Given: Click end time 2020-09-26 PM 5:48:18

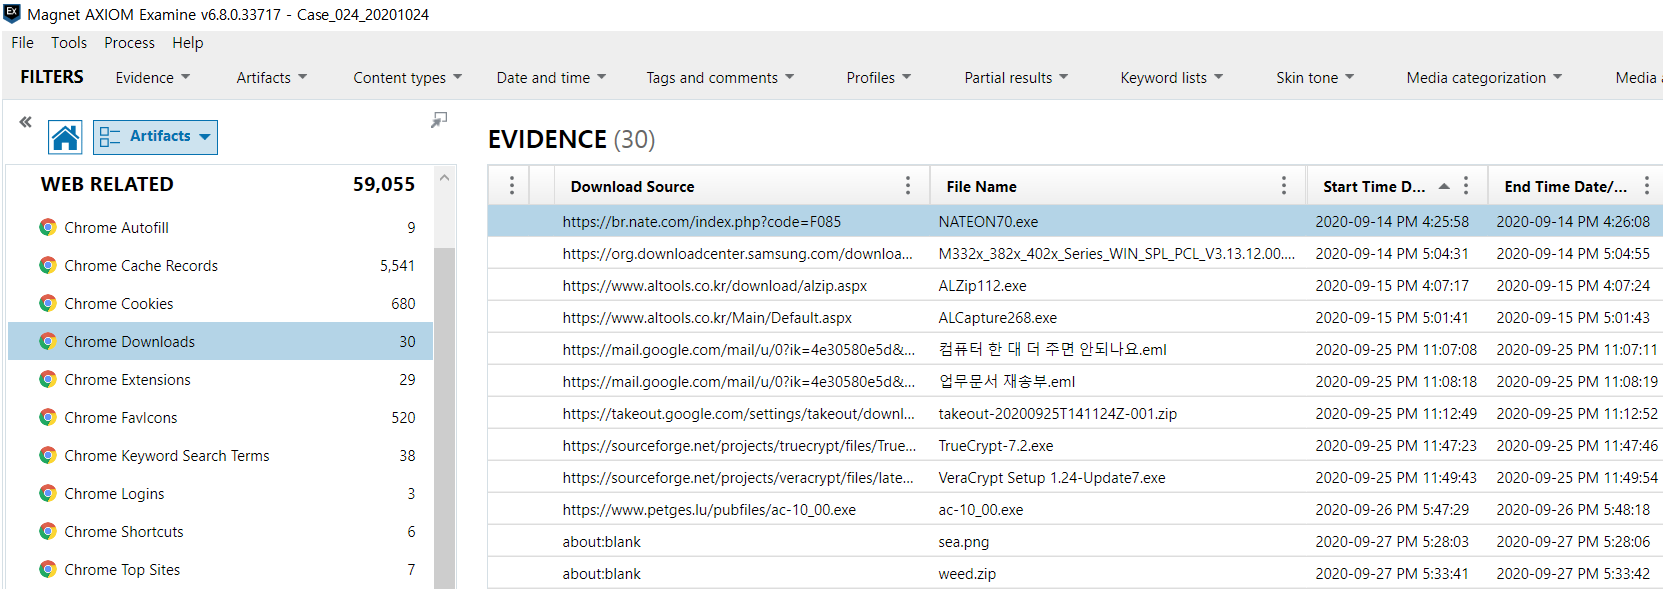Looking at the screenshot, I should coord(1573,509).
